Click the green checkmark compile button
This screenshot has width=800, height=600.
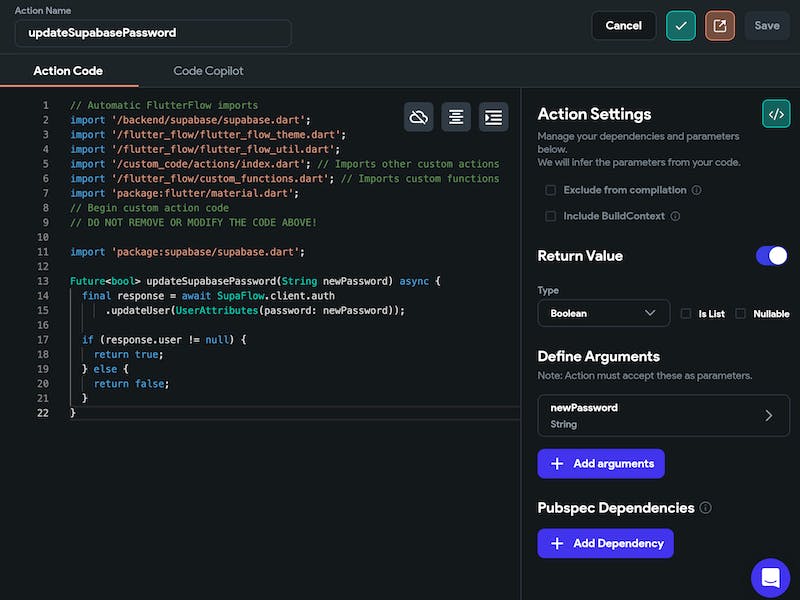[x=681, y=26]
